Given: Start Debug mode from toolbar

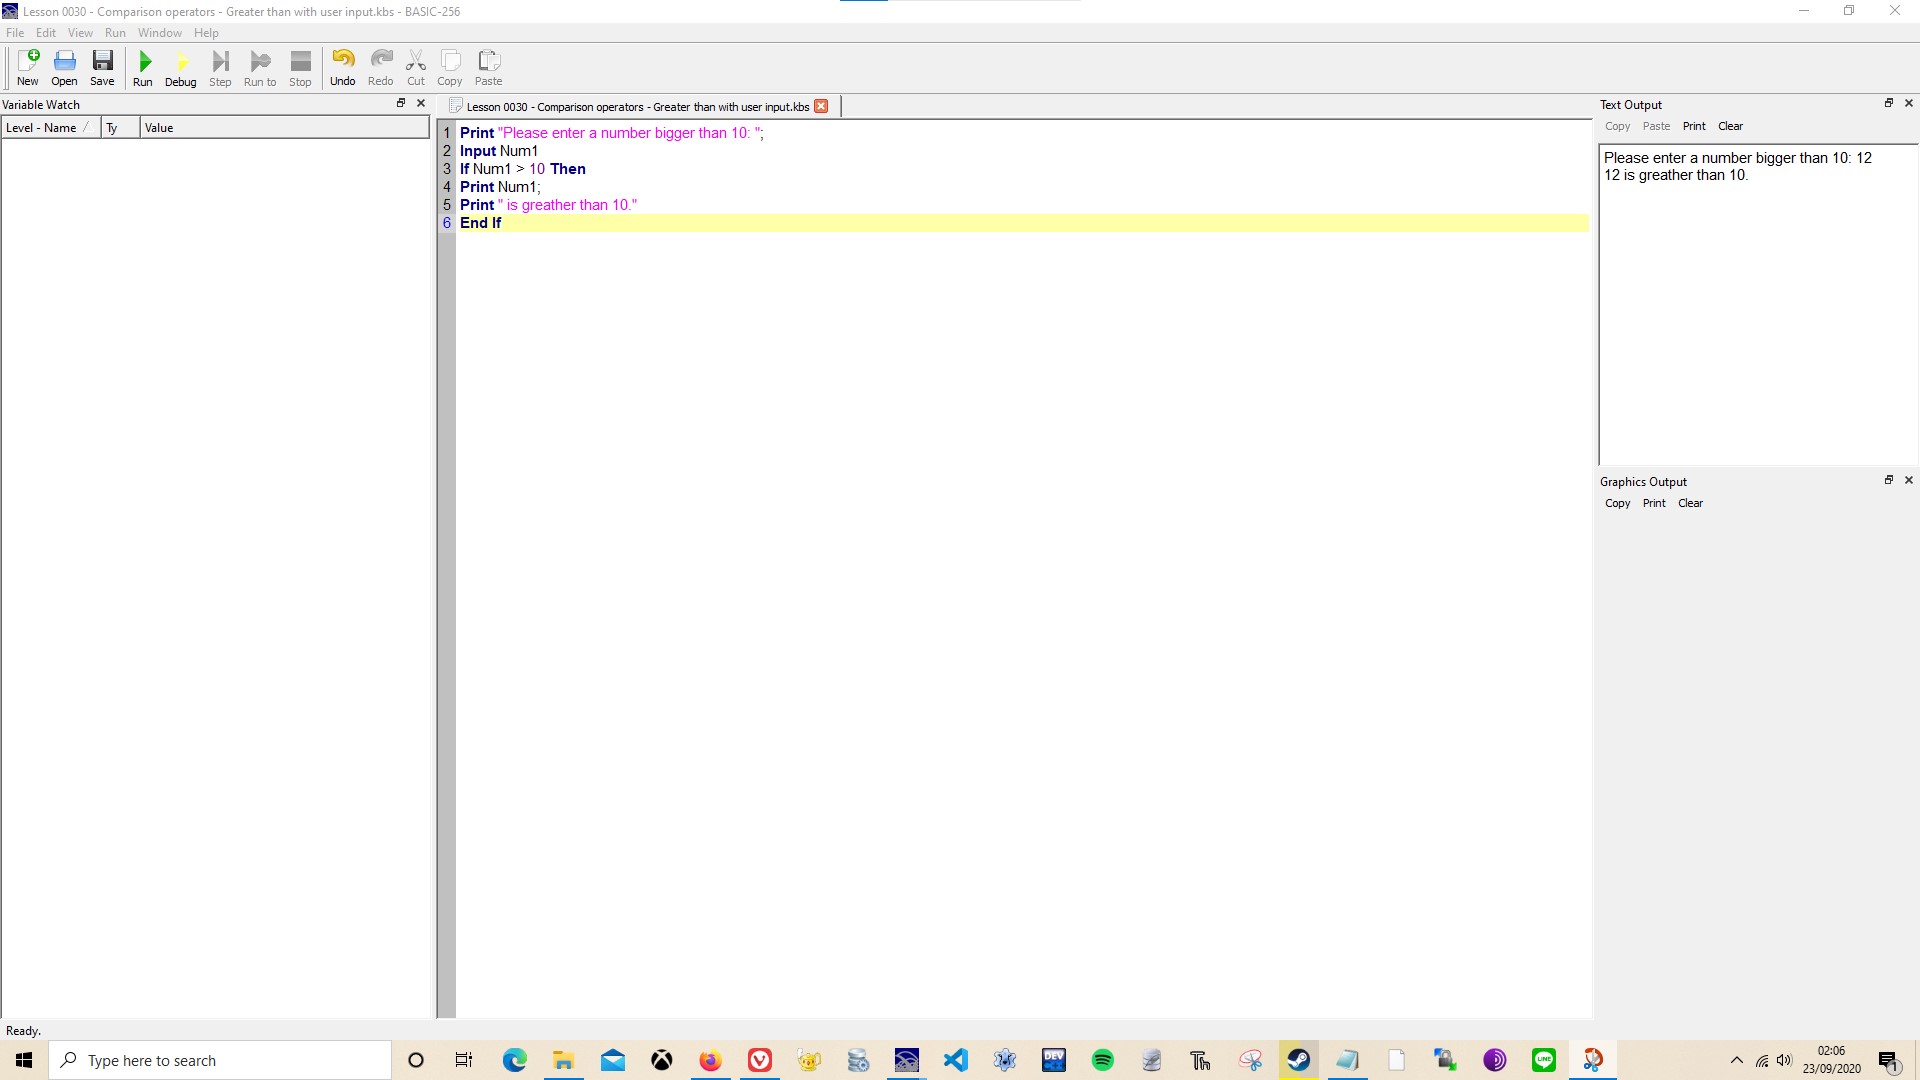Looking at the screenshot, I should click(180, 68).
